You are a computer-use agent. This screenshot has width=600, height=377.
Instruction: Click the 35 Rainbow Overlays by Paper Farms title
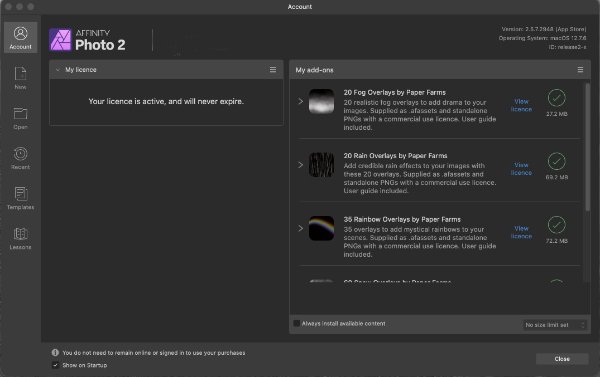pyautogui.click(x=402, y=219)
